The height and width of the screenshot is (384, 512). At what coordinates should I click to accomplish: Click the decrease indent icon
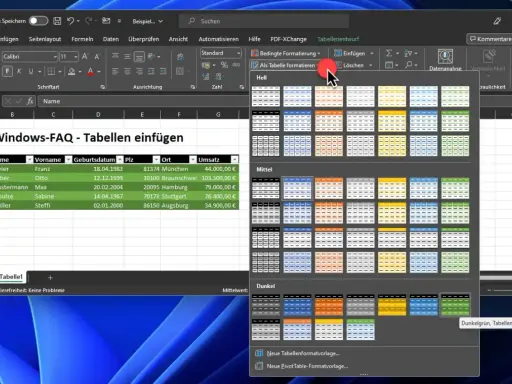pyautogui.click(x=151, y=71)
